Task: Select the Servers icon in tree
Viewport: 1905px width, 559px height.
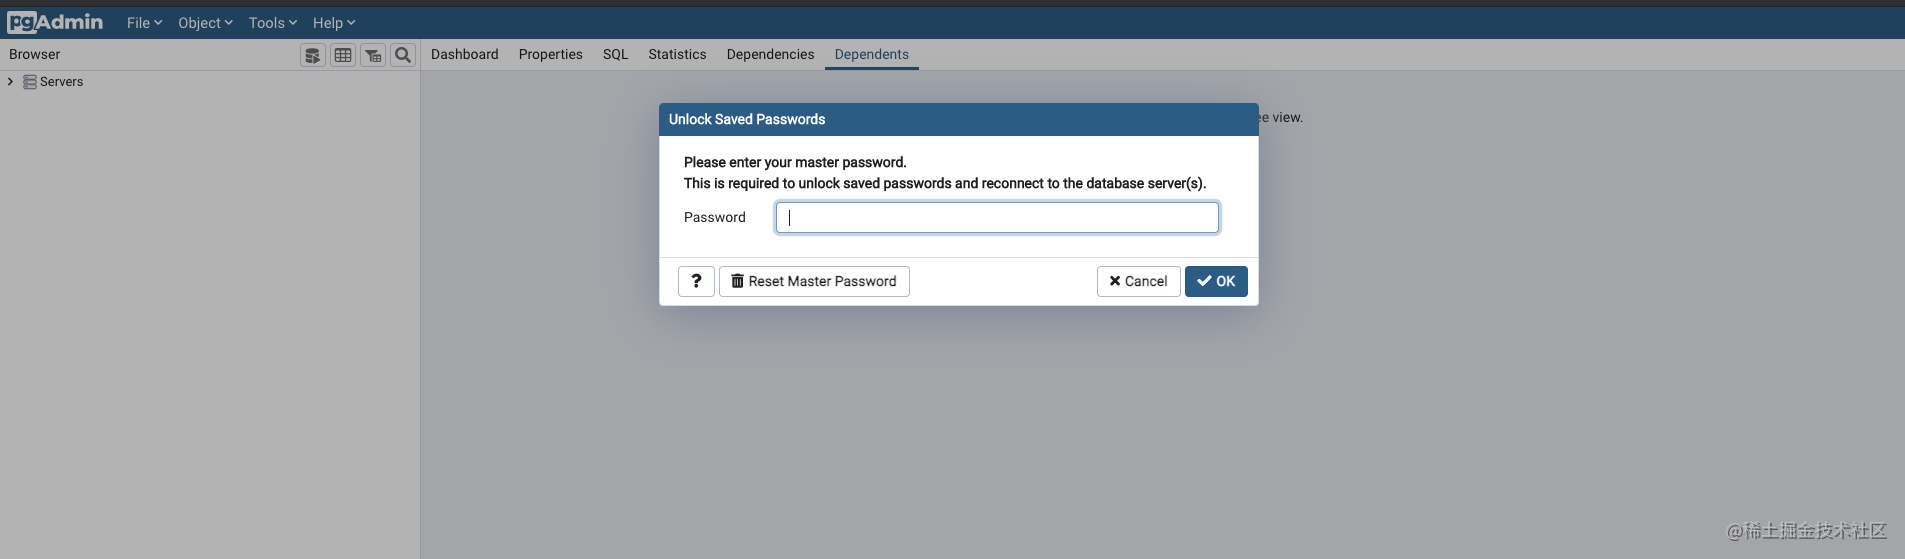Action: [30, 82]
